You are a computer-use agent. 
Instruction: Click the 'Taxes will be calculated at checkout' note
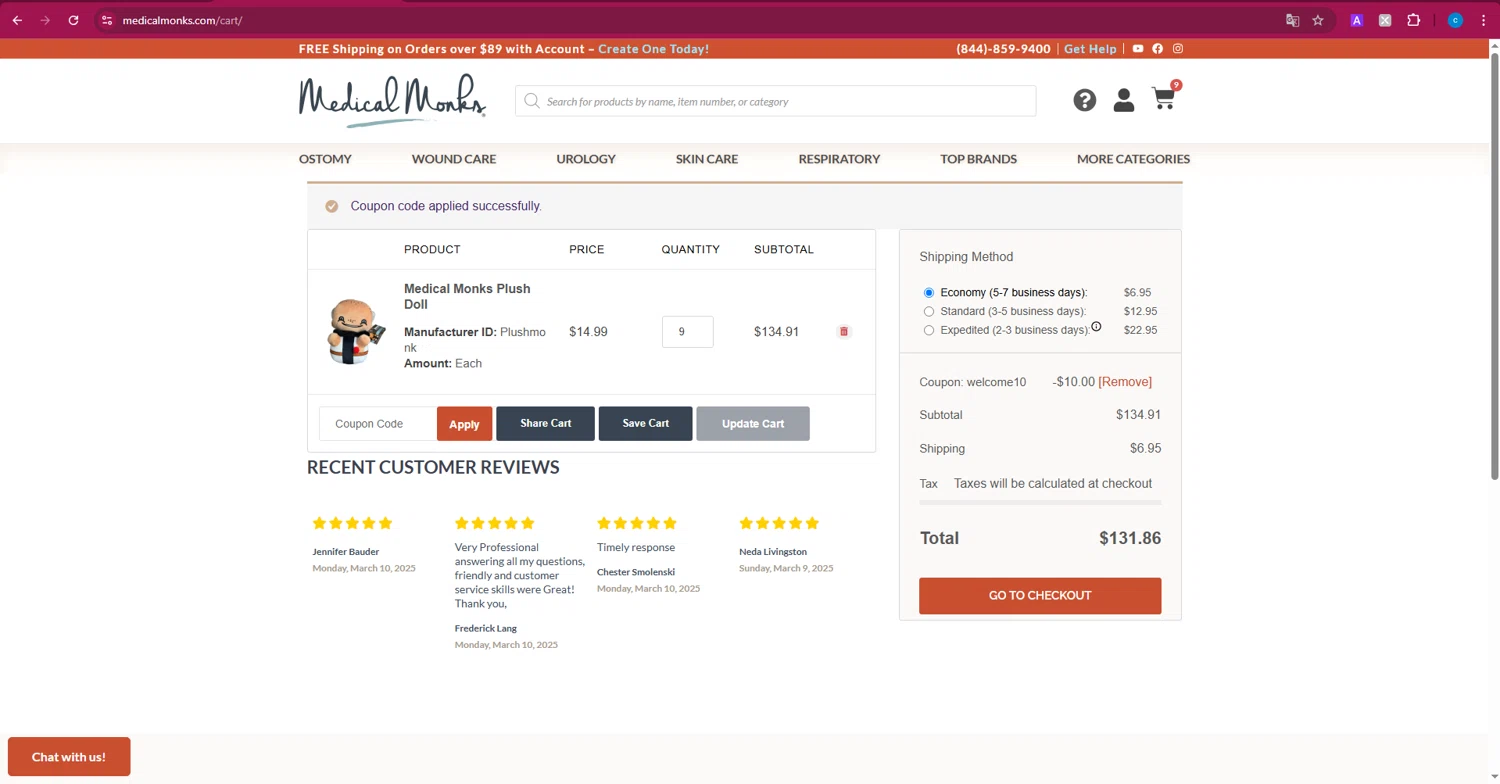coord(1053,483)
